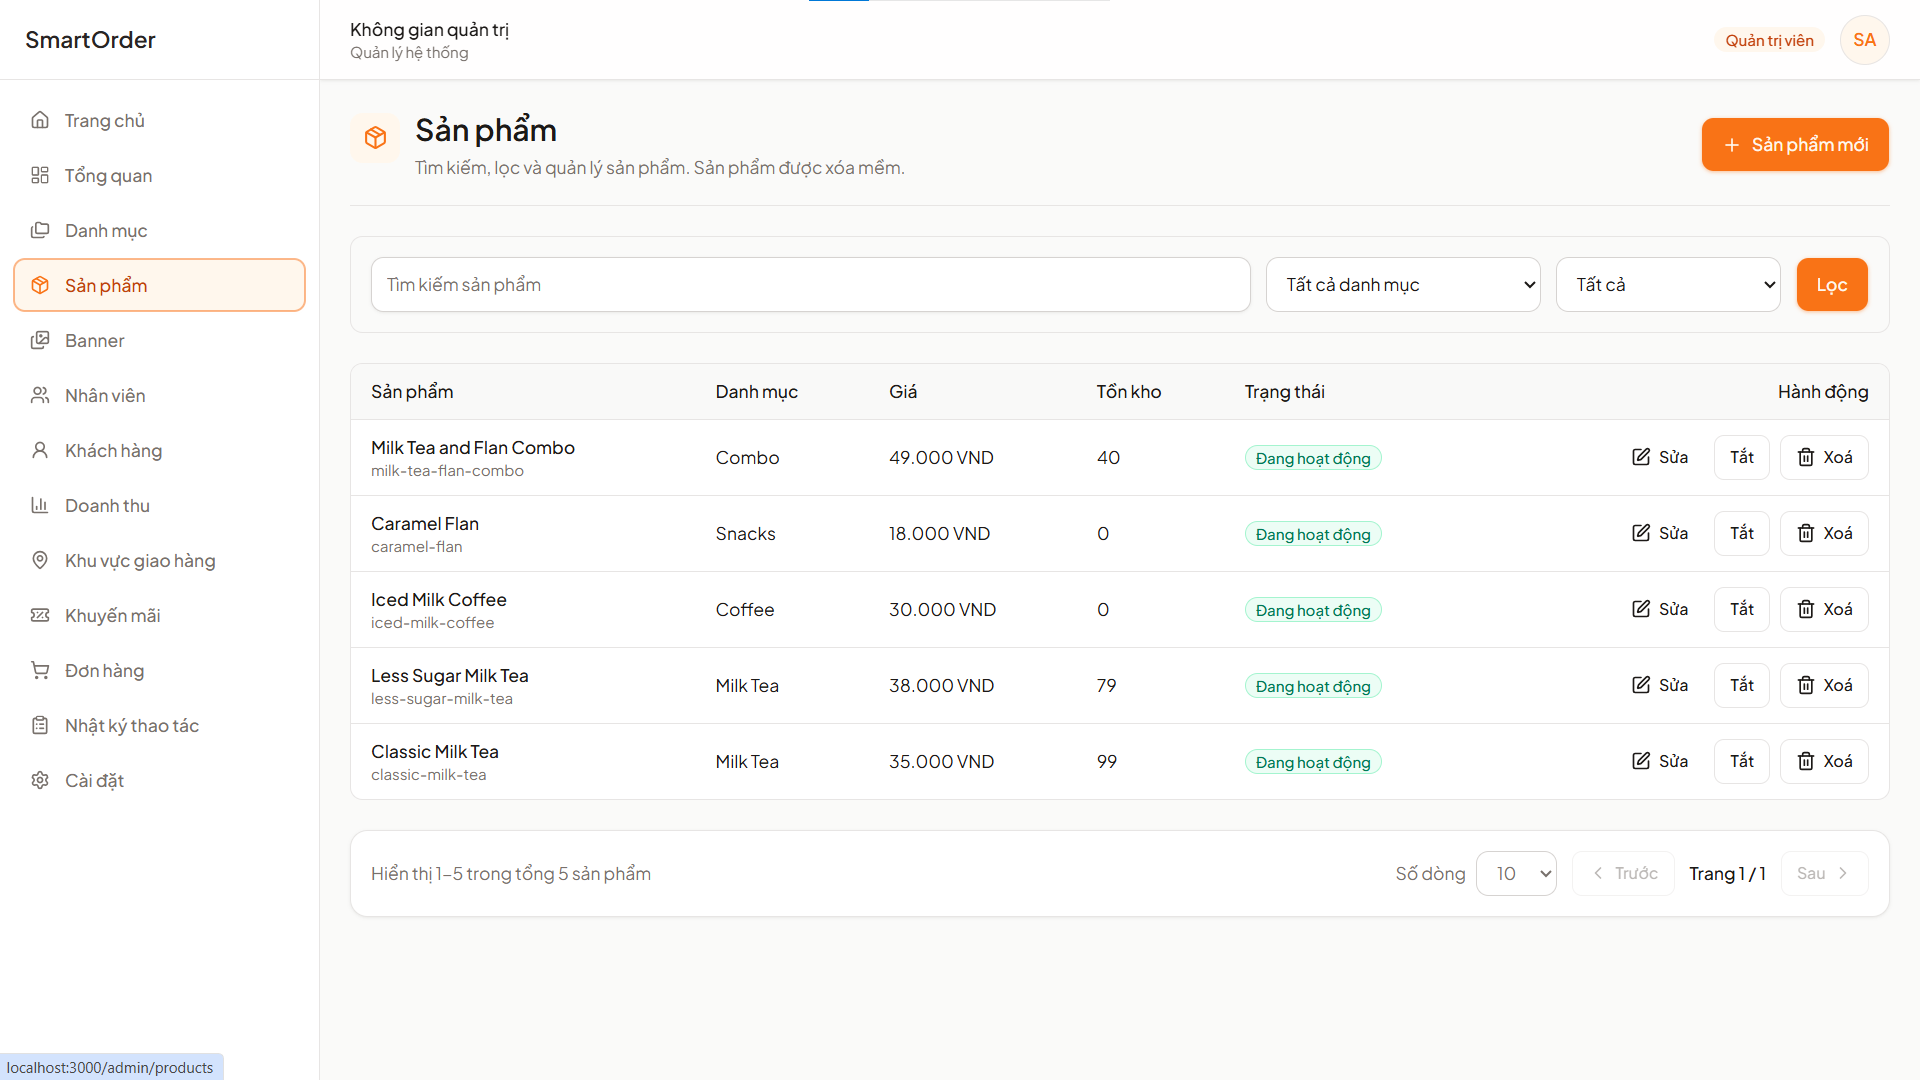This screenshot has width=1920, height=1080.
Task: Click the 38.000 VND price cell
Action: (x=941, y=685)
